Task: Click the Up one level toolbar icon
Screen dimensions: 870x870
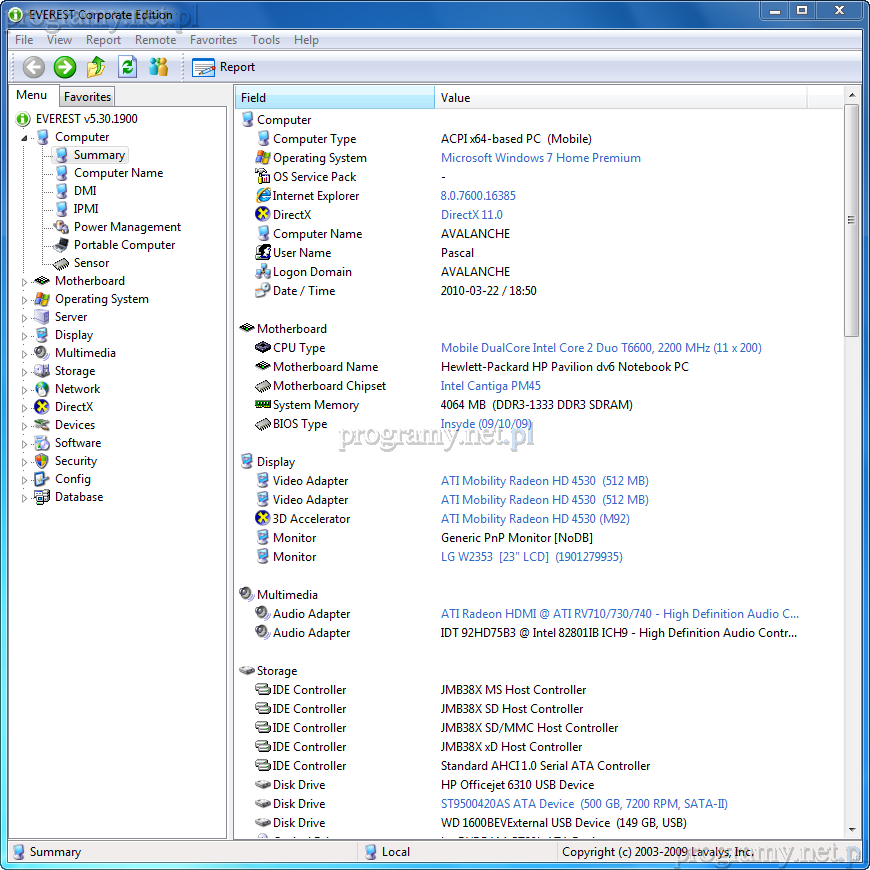Action: [96, 67]
